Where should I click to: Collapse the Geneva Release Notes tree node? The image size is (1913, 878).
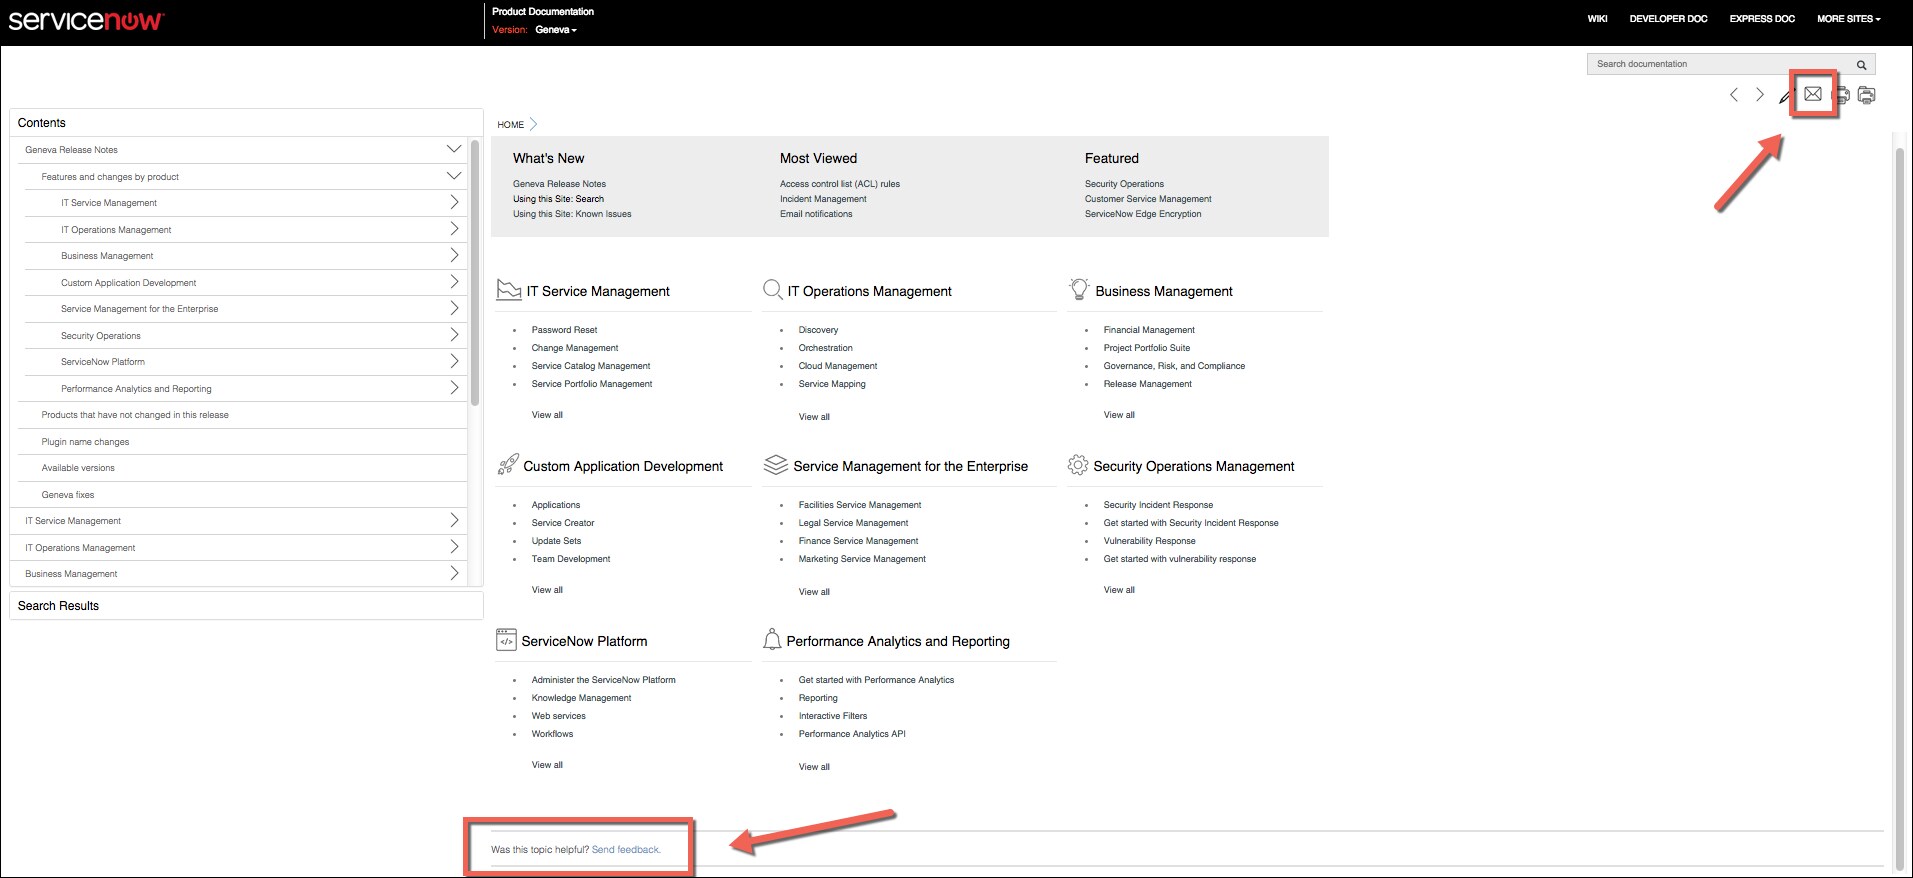tap(453, 149)
